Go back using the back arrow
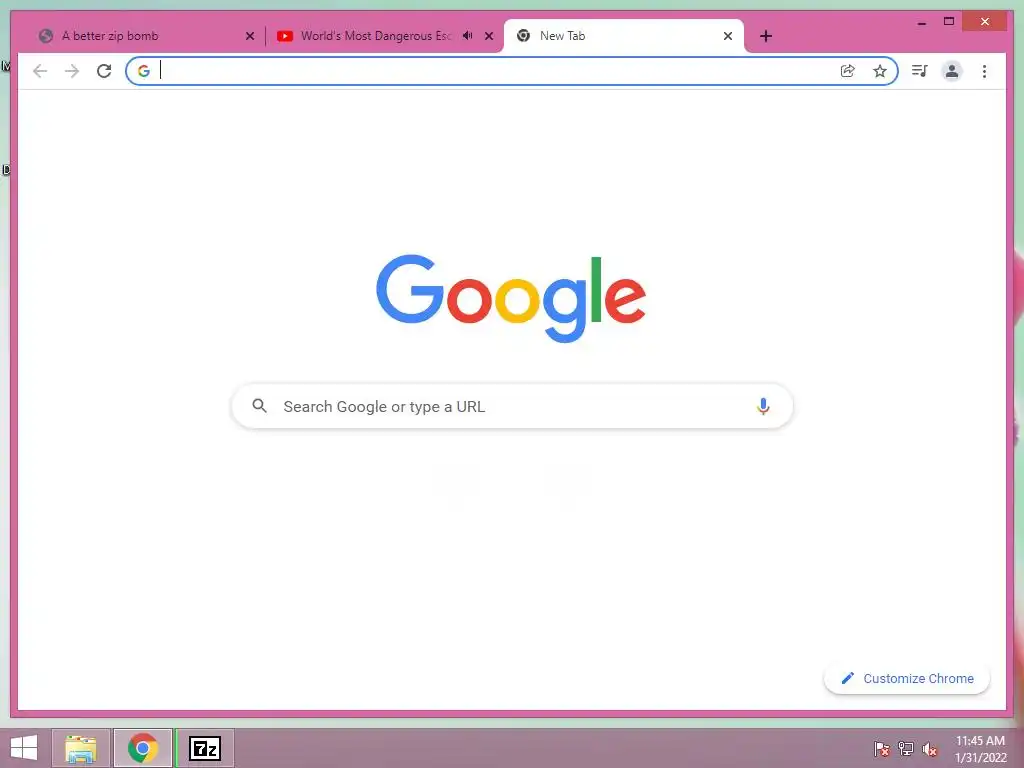This screenshot has width=1024, height=768. [x=40, y=71]
